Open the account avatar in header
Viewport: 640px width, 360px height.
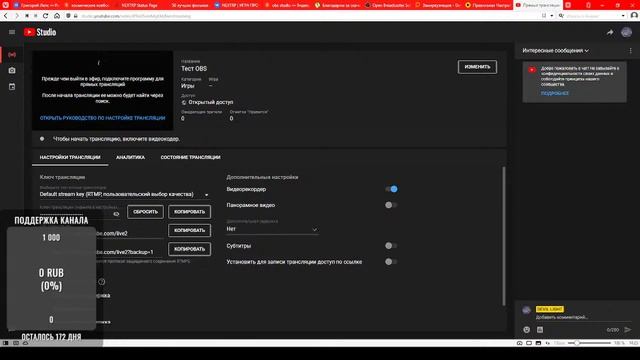[x=627, y=32]
